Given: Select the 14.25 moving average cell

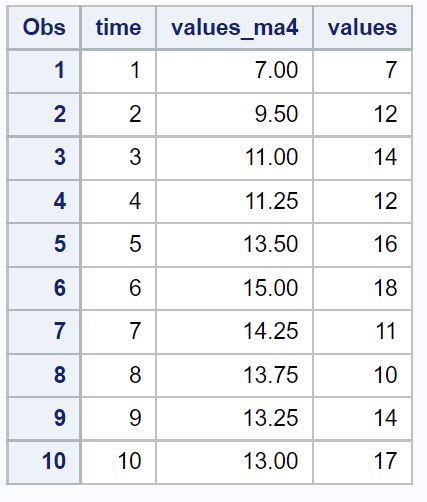Looking at the screenshot, I should coord(234,332).
